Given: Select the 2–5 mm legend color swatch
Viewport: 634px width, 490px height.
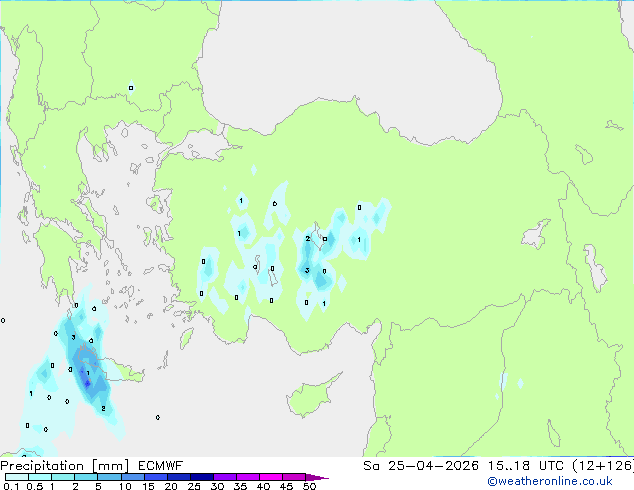Looking at the screenshot, I should pyautogui.click(x=86, y=477).
